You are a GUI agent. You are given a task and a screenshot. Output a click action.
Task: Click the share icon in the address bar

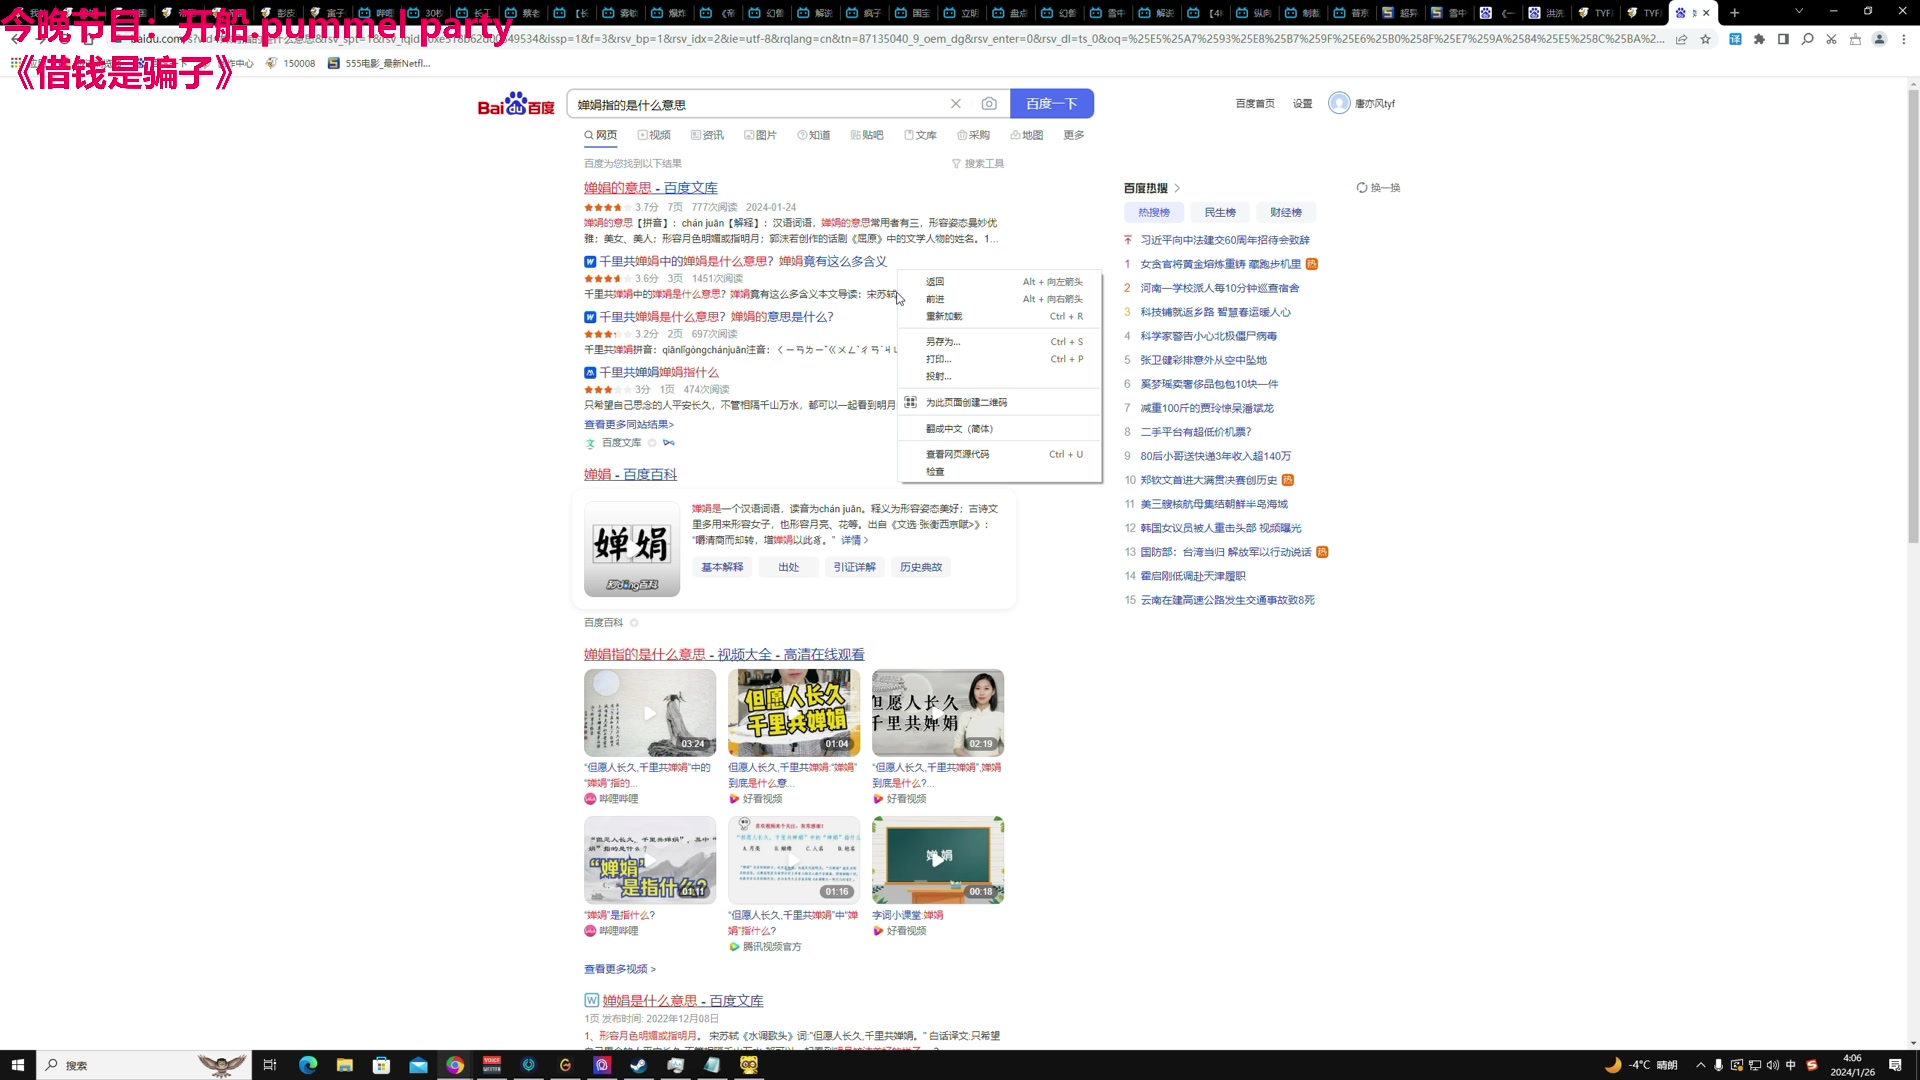pyautogui.click(x=1682, y=38)
